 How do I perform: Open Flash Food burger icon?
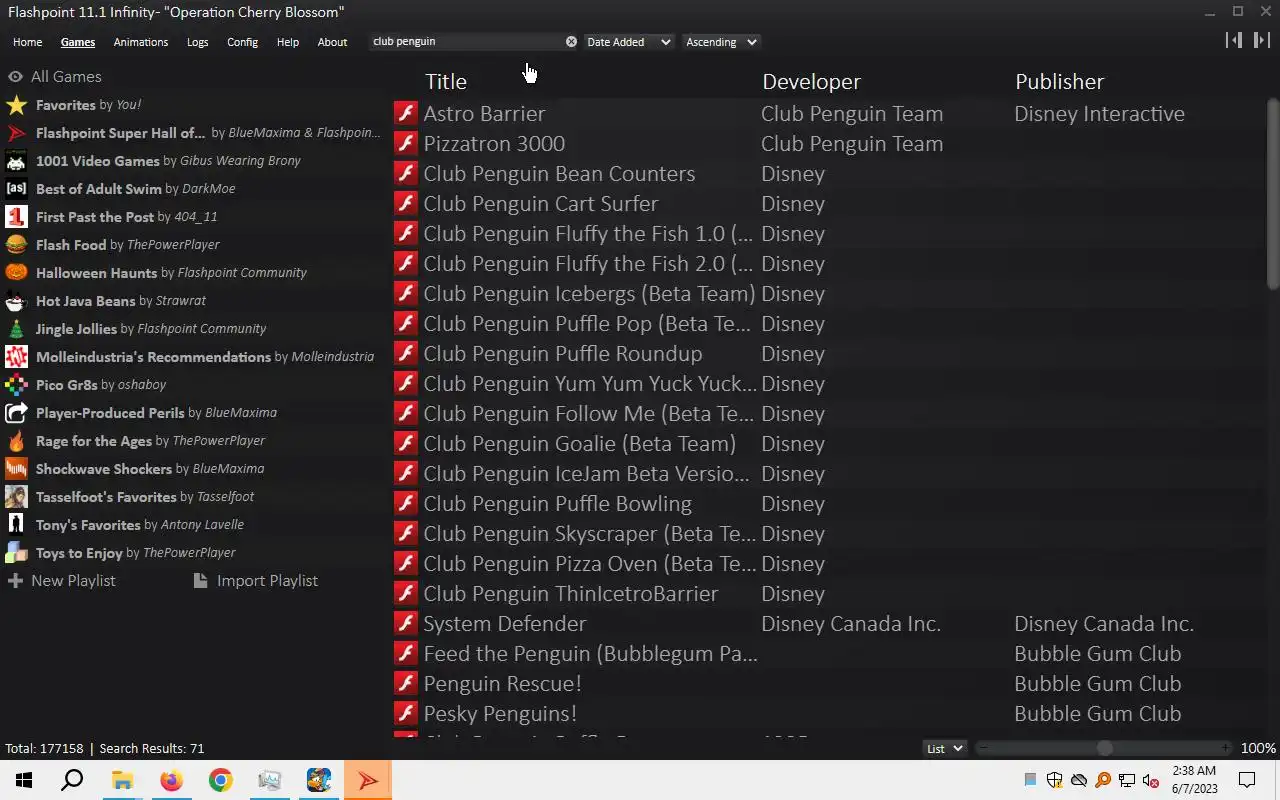click(x=16, y=245)
